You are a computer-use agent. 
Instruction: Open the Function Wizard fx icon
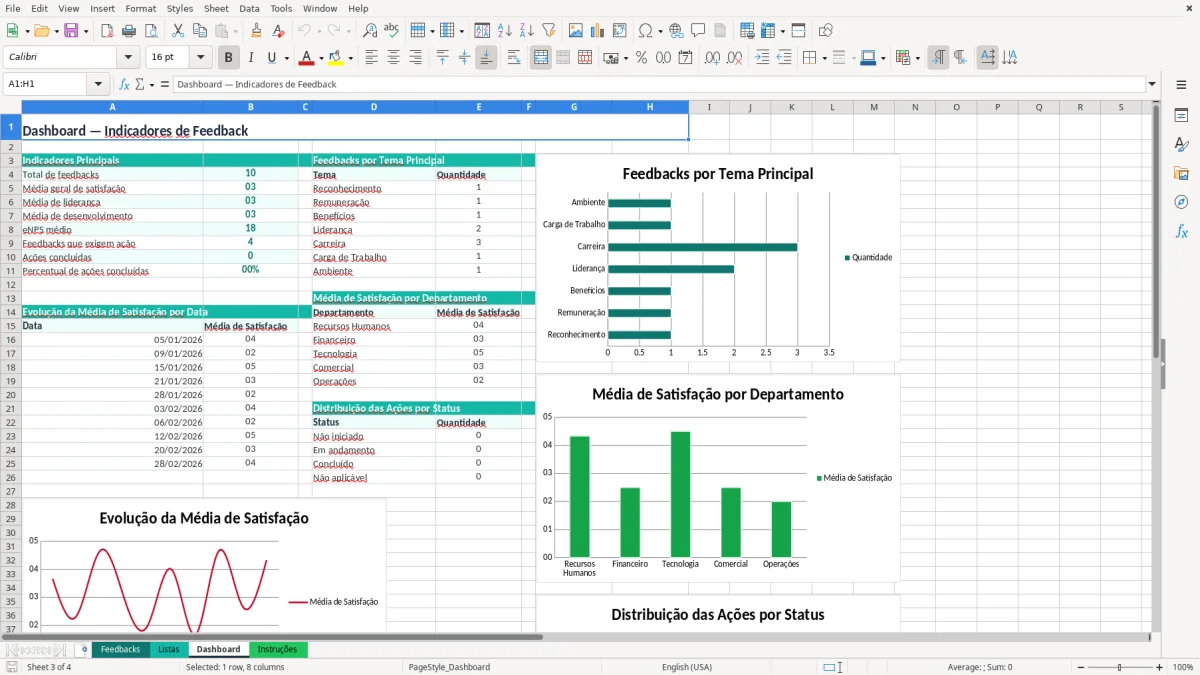click(x=125, y=85)
